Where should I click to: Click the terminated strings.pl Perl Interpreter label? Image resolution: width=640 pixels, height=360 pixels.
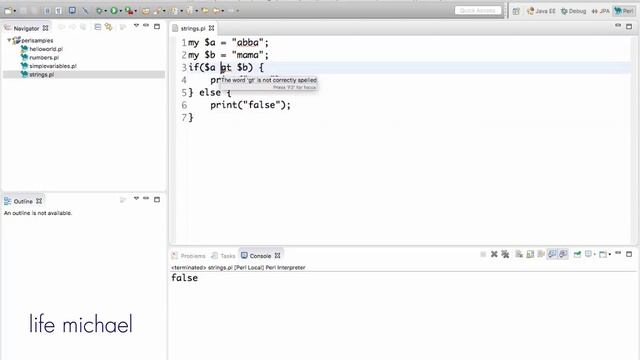coord(238,267)
